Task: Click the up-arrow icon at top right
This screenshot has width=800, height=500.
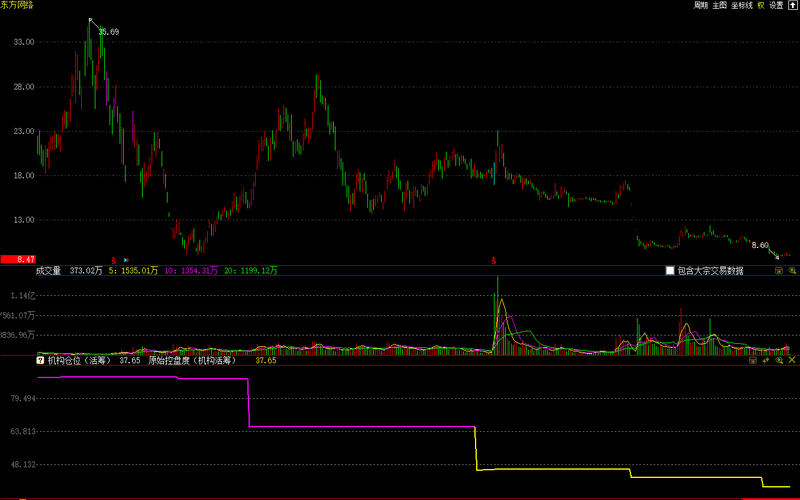Action: tap(792, 5)
